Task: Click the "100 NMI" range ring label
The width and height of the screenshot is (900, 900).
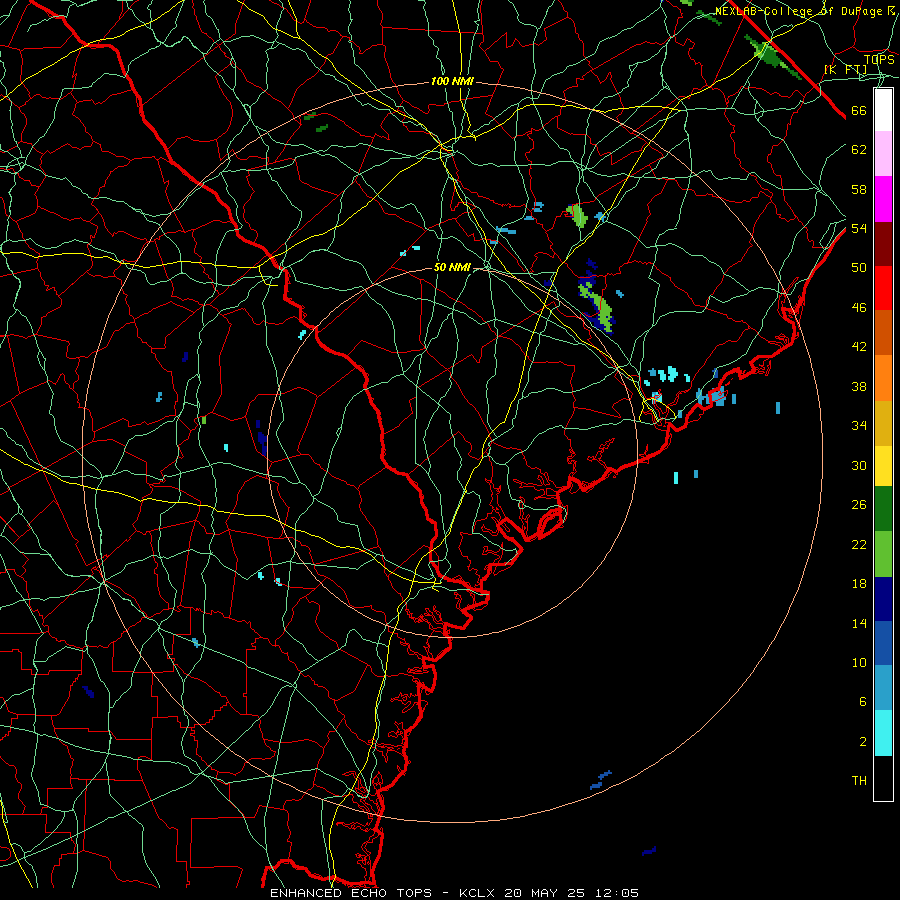Action: click(x=452, y=82)
